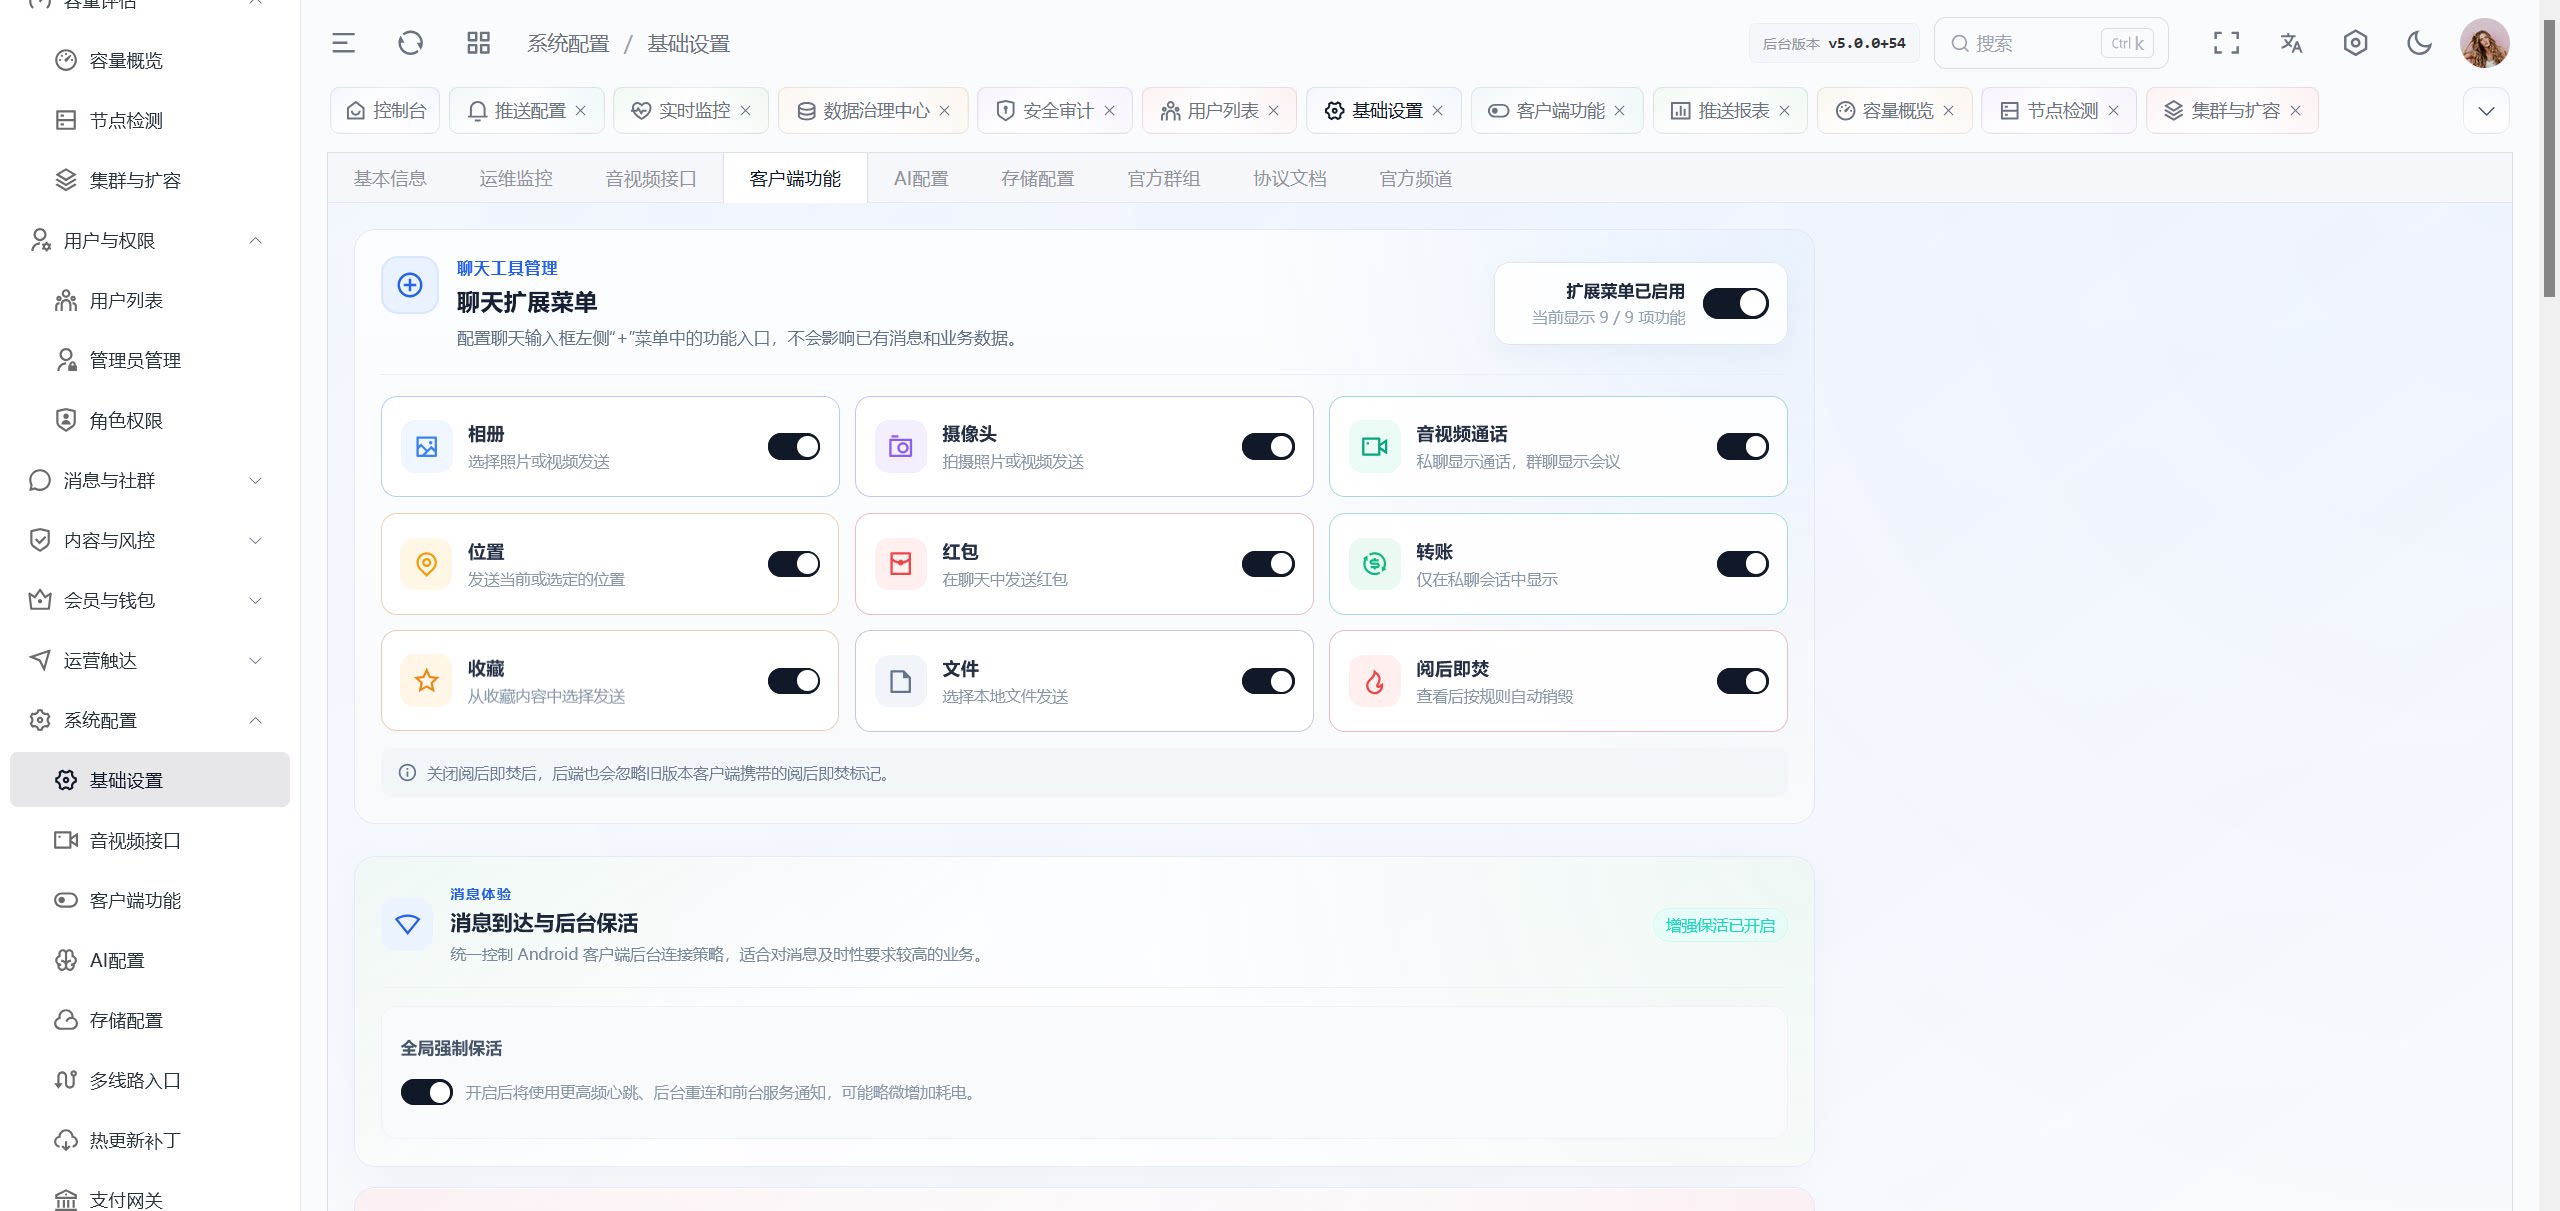
Task: Open the language translation icon
Action: [2291, 43]
